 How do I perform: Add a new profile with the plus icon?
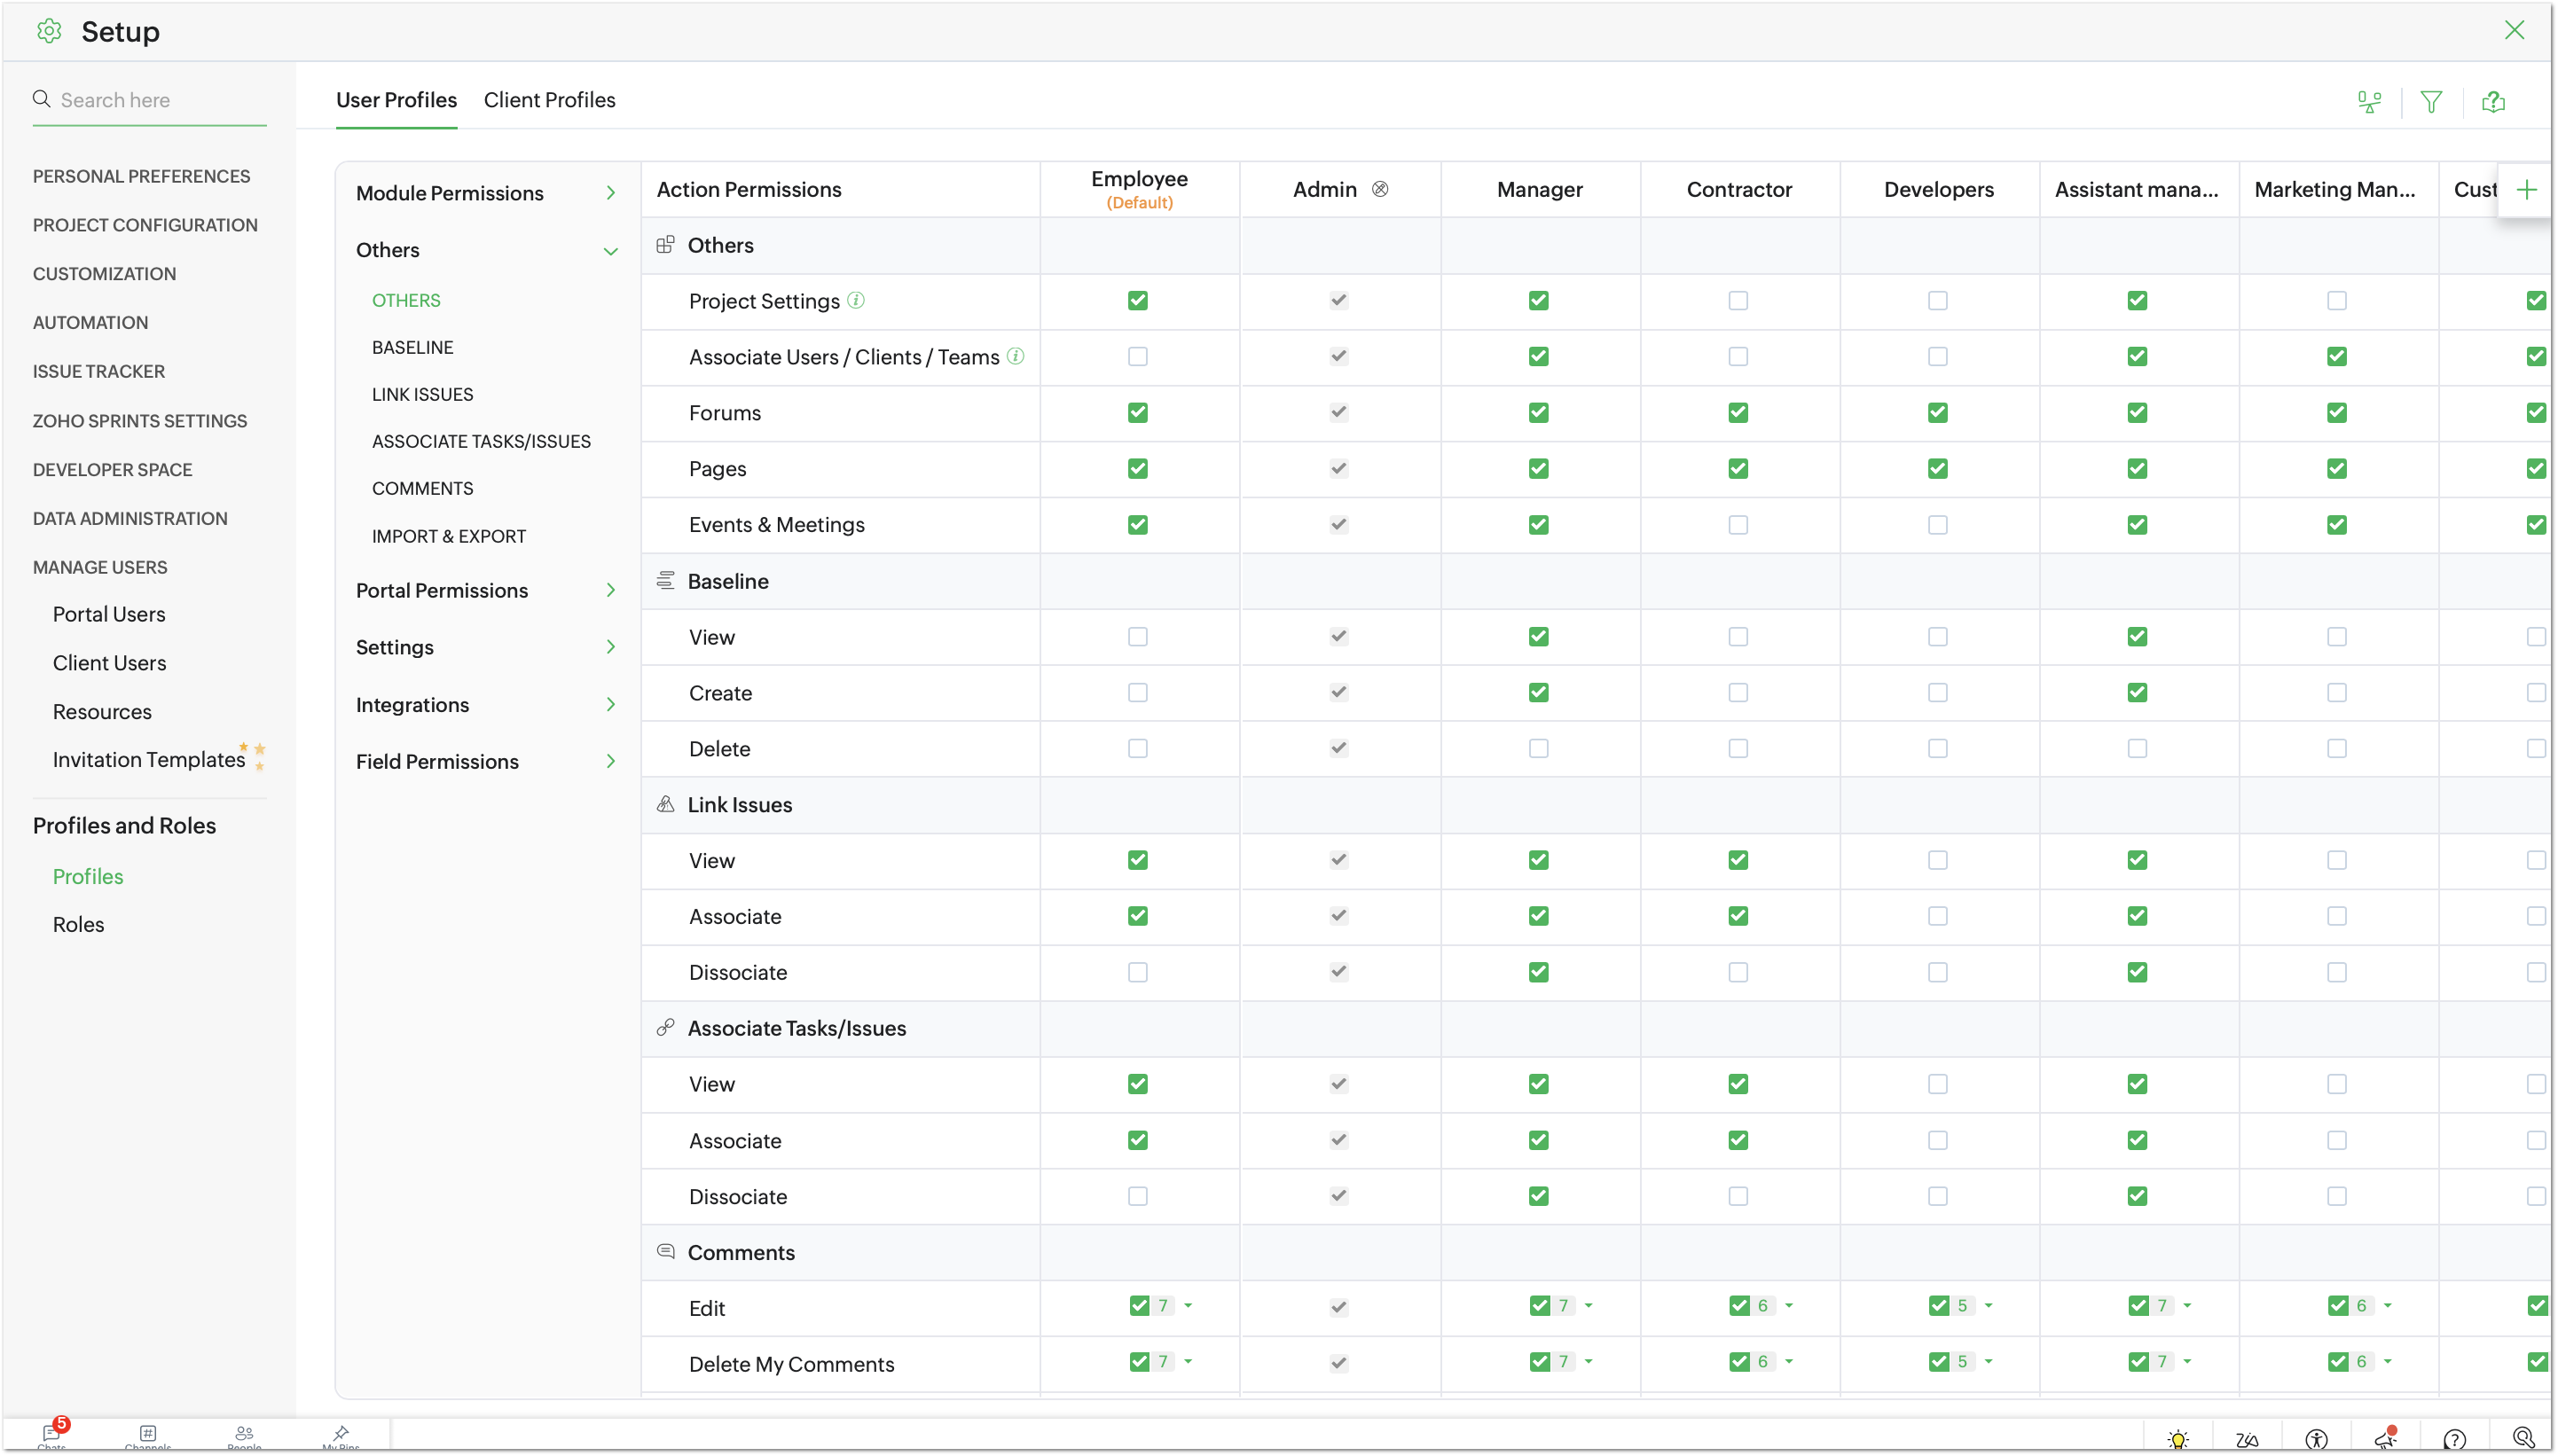coord(2526,190)
